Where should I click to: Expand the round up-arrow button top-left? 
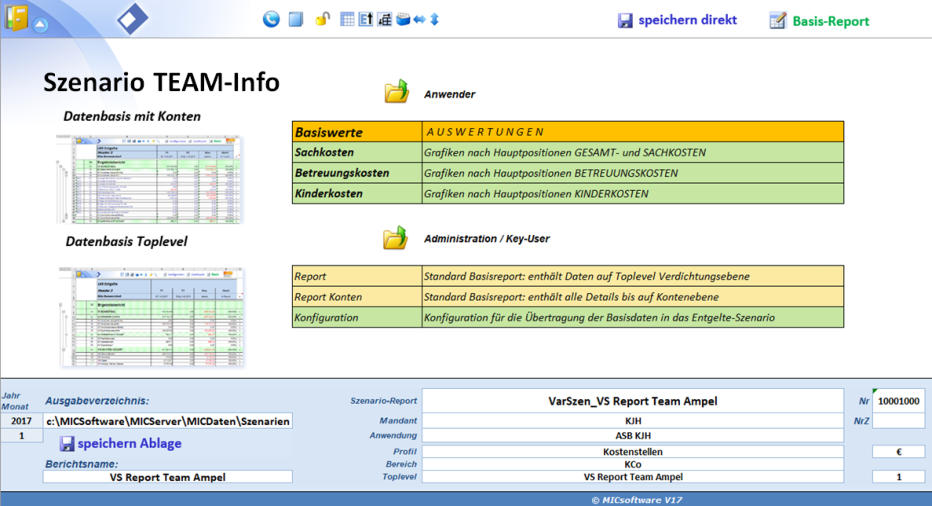click(x=41, y=25)
